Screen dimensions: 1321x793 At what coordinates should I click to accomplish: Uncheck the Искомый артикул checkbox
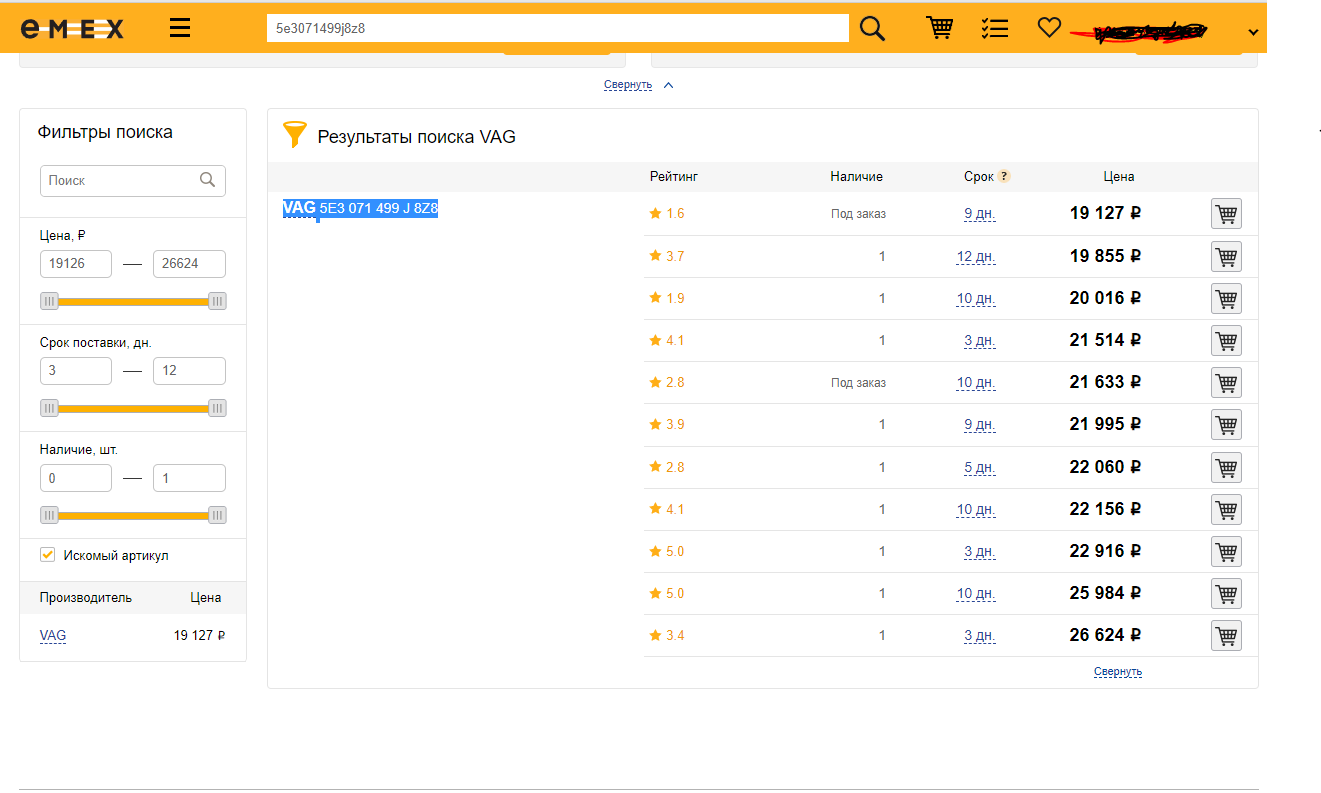pos(47,555)
